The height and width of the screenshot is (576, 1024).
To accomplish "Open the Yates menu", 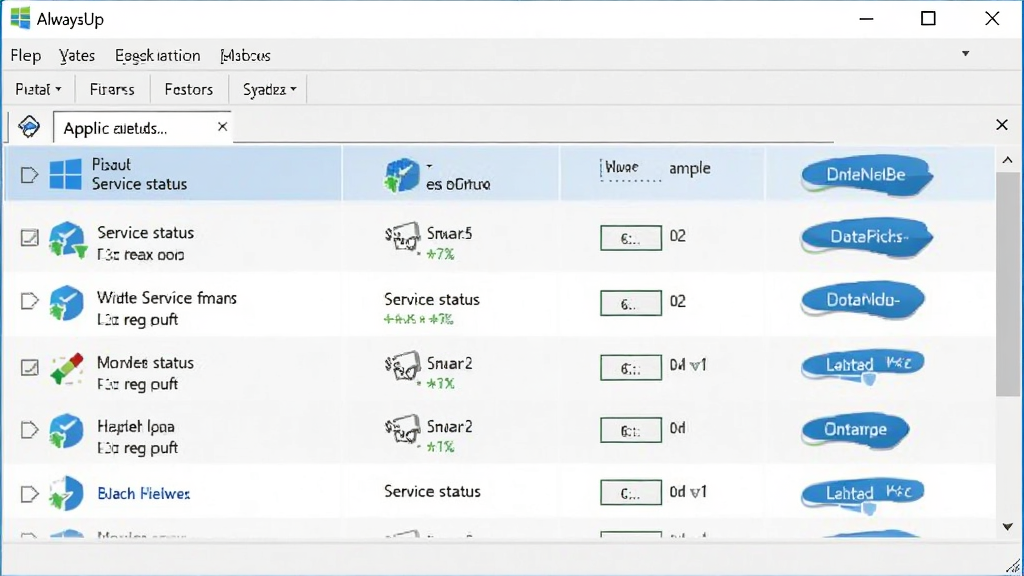I will click(x=77, y=56).
